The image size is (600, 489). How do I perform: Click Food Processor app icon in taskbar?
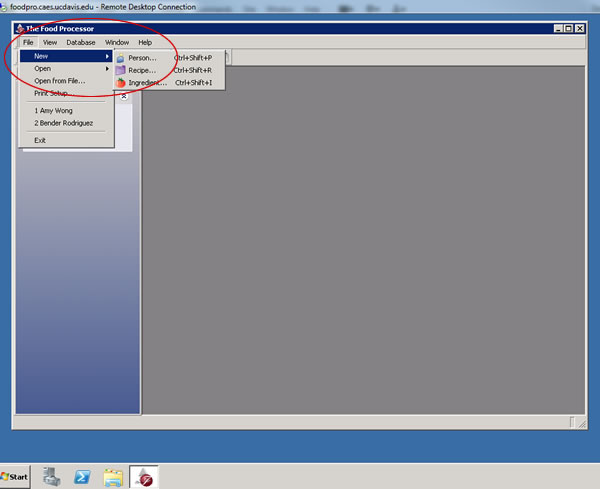point(144,476)
